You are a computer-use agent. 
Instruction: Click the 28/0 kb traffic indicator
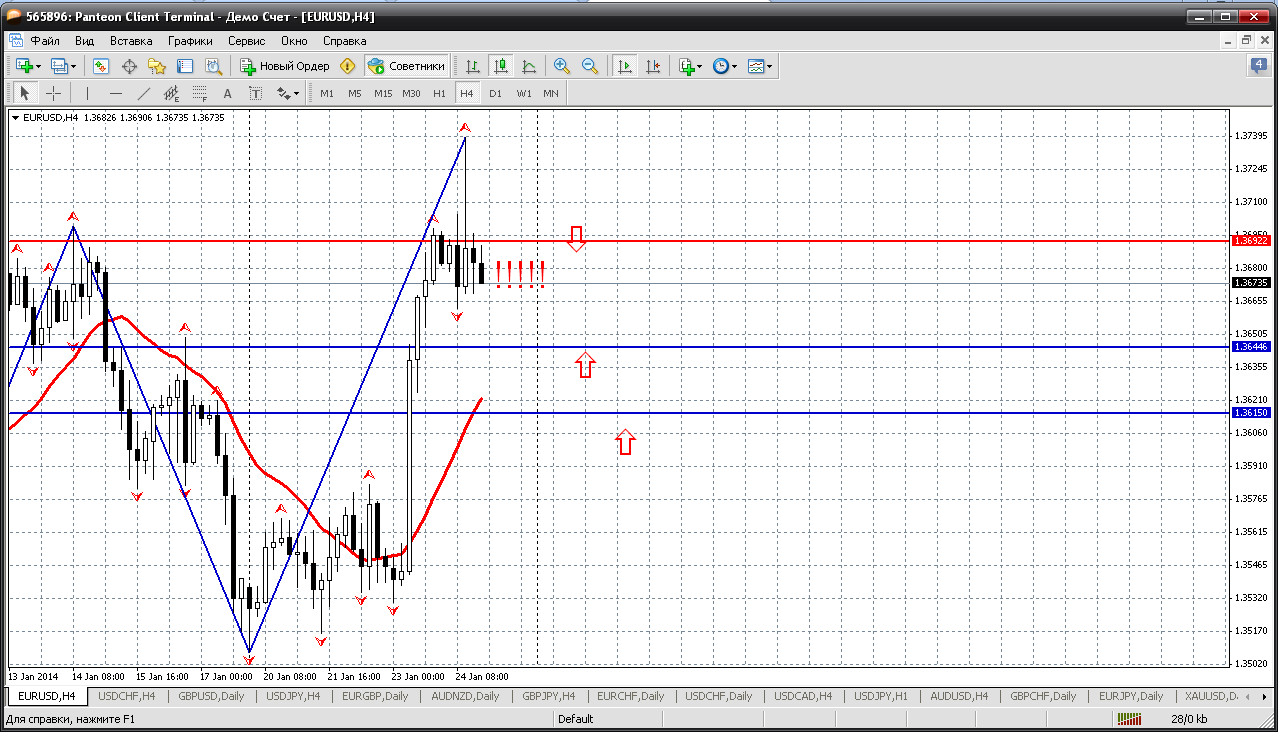click(x=1190, y=718)
